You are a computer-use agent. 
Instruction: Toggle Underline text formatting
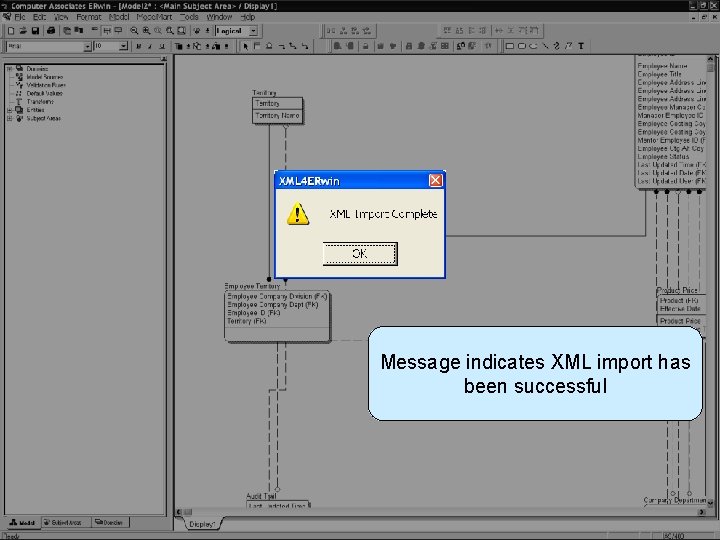[x=162, y=46]
